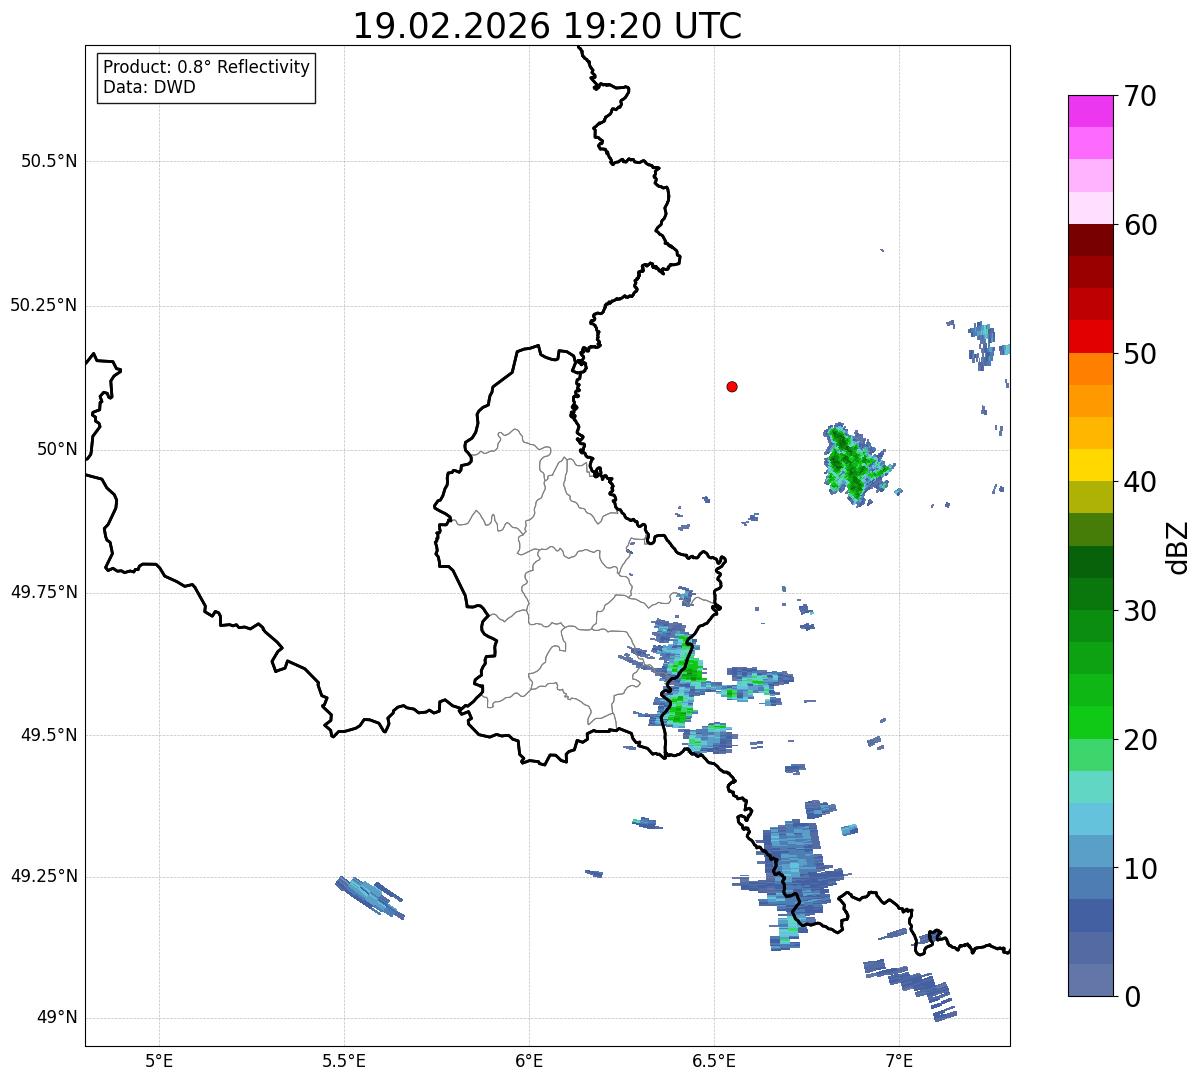The image size is (1202, 1081).
Task: Click the colorbar tick label 10
Action: (x=1140, y=869)
